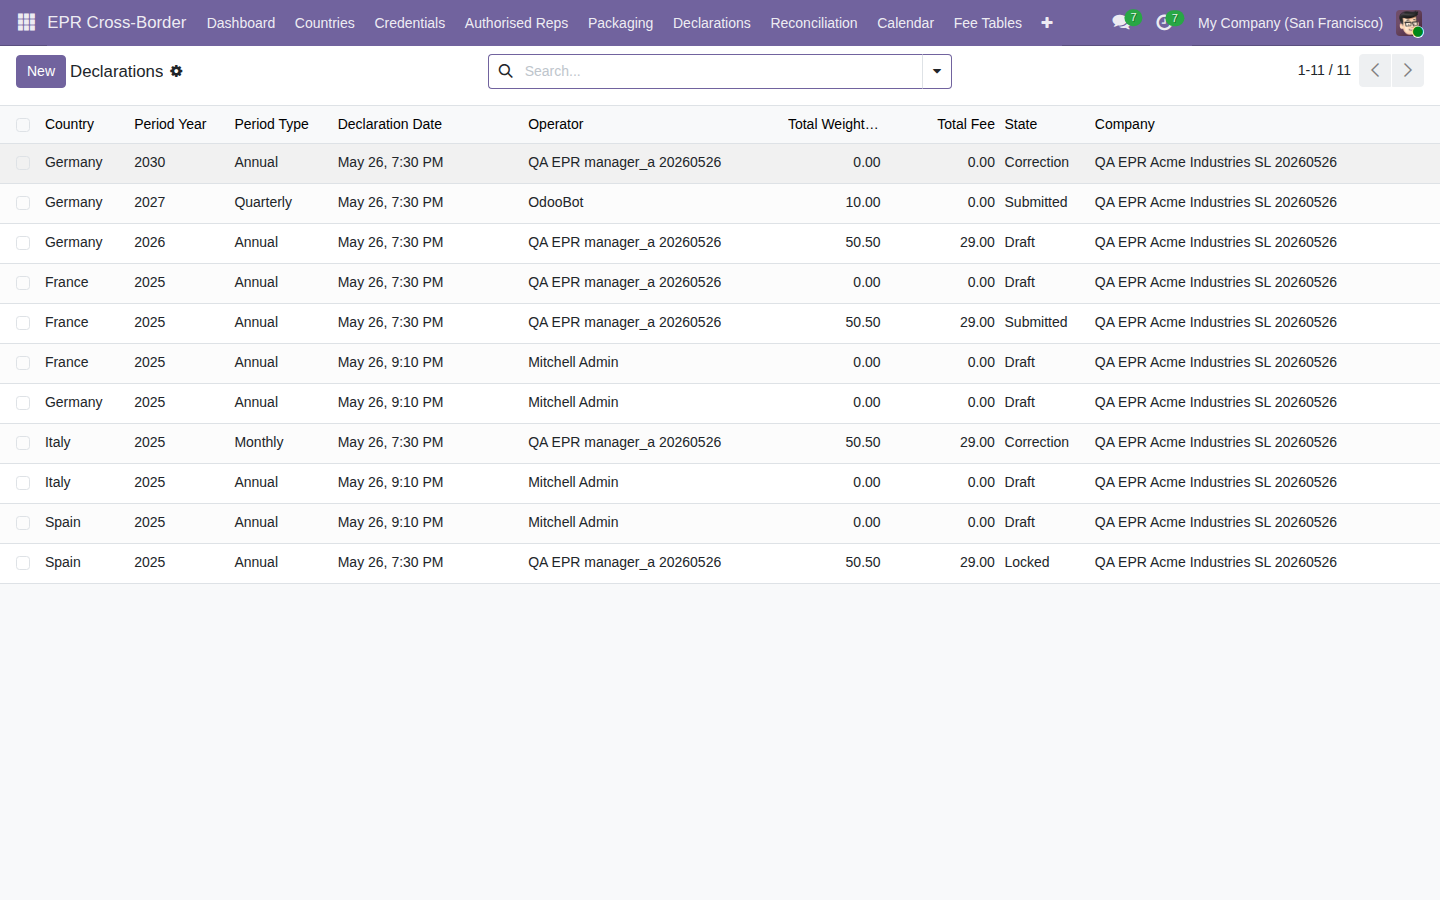Open the apps grid home menu
This screenshot has width=1440, height=900.
coord(26,22)
